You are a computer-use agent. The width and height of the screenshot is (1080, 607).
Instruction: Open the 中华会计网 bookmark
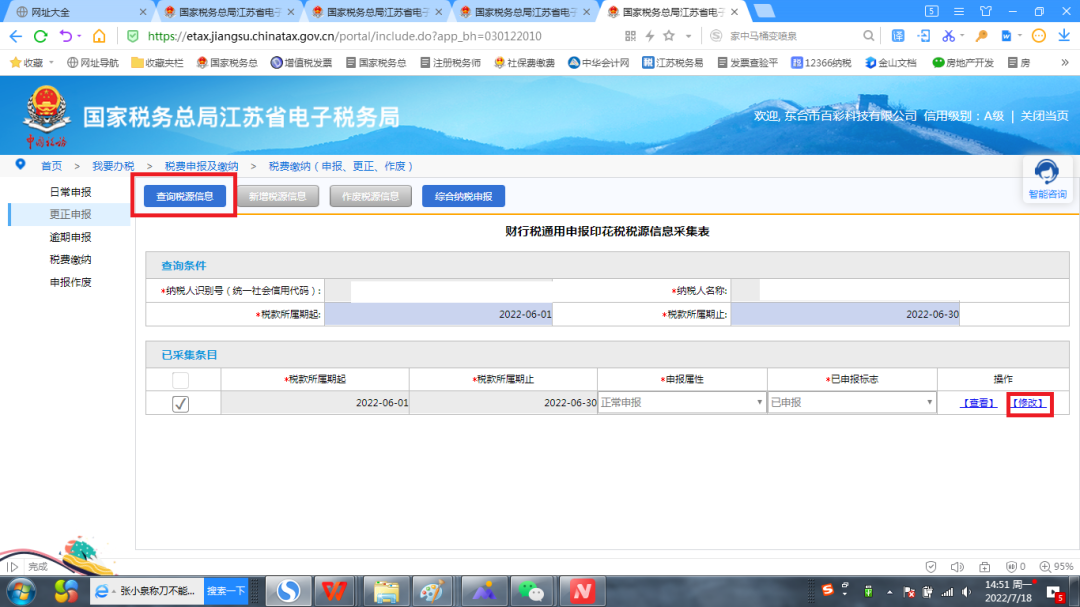pos(599,63)
